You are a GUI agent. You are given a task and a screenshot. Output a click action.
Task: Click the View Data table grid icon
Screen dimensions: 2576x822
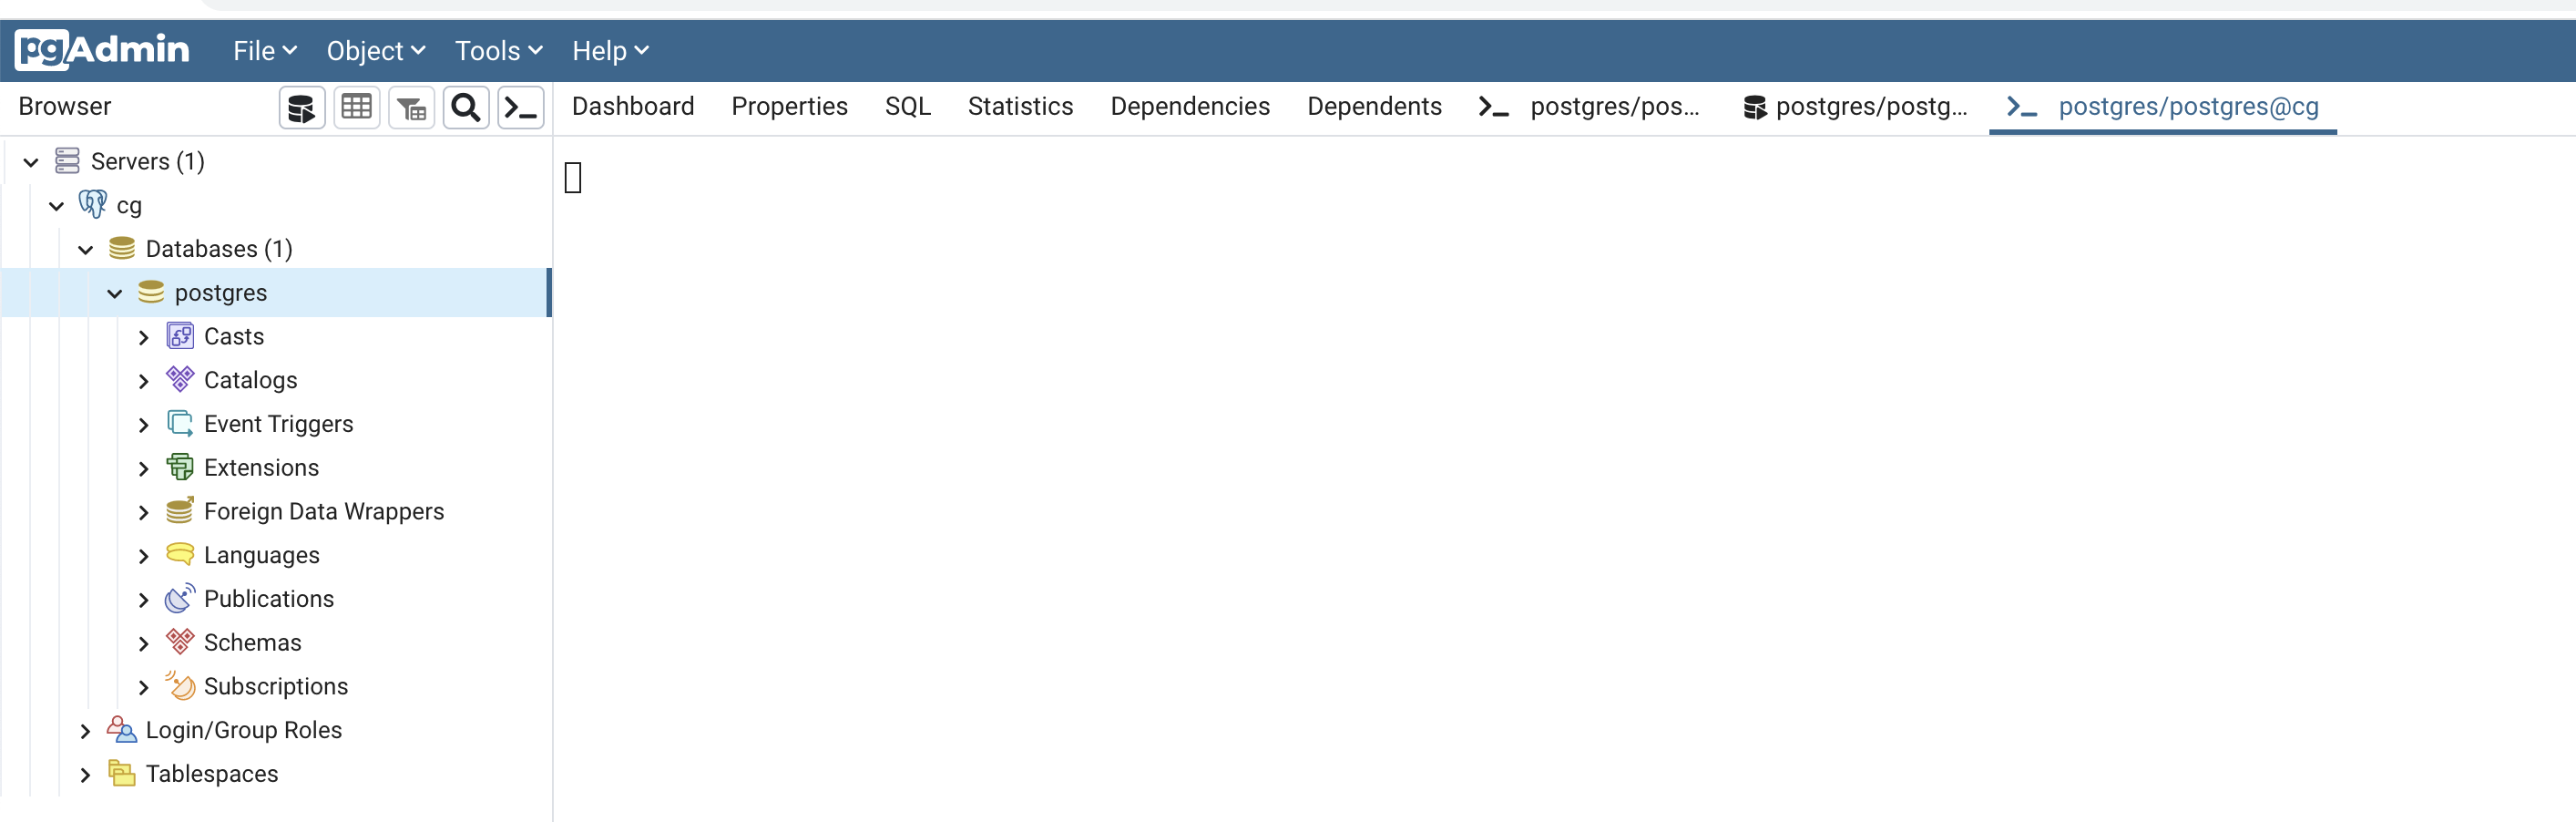tap(356, 107)
